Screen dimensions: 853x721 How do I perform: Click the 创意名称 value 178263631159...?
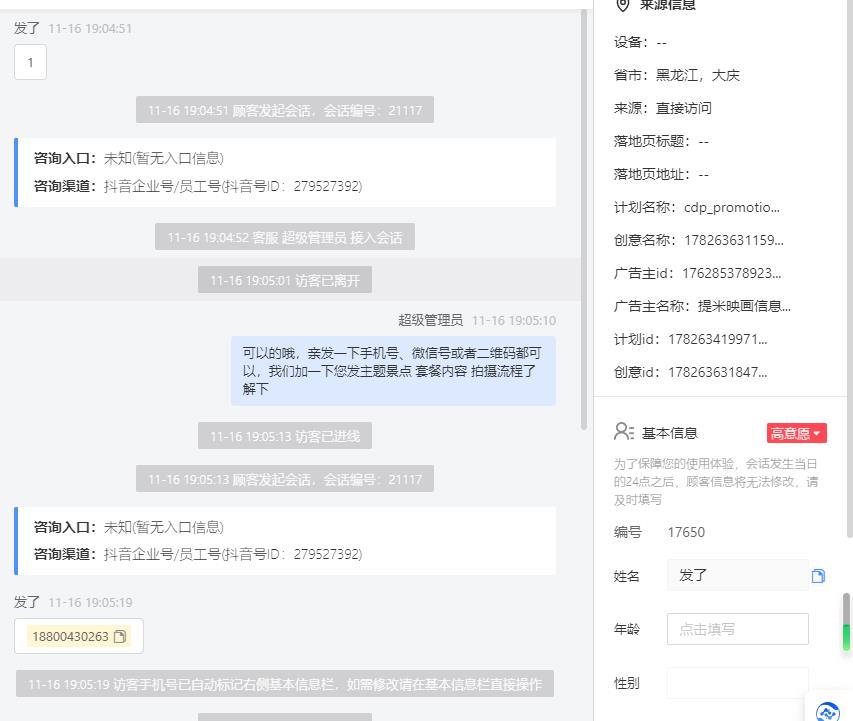pyautogui.click(x=734, y=240)
